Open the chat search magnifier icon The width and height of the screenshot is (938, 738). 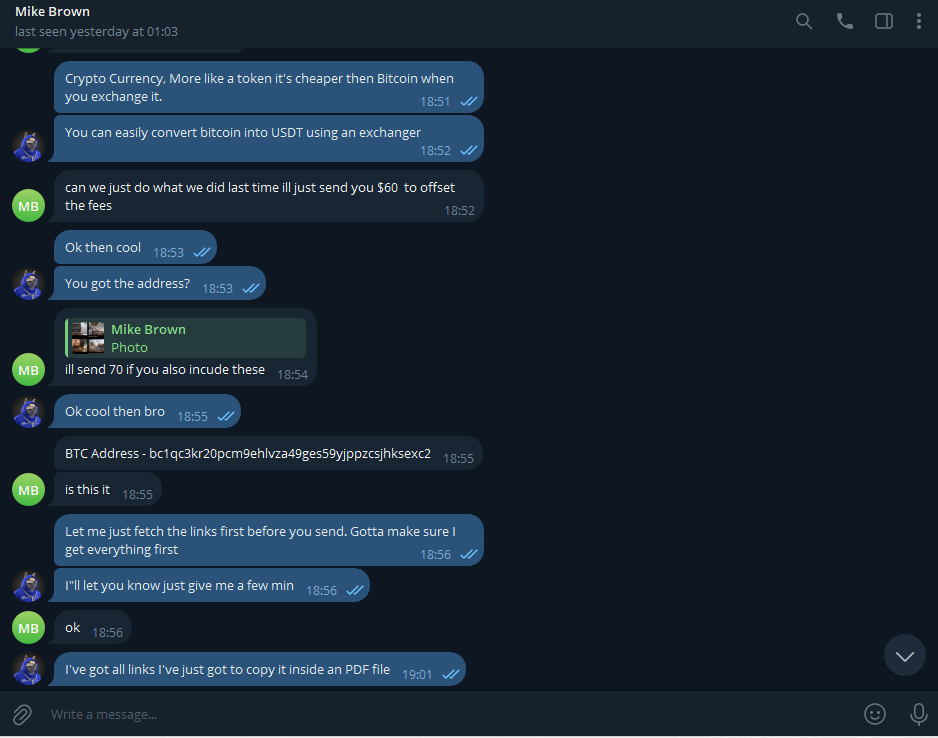(804, 22)
